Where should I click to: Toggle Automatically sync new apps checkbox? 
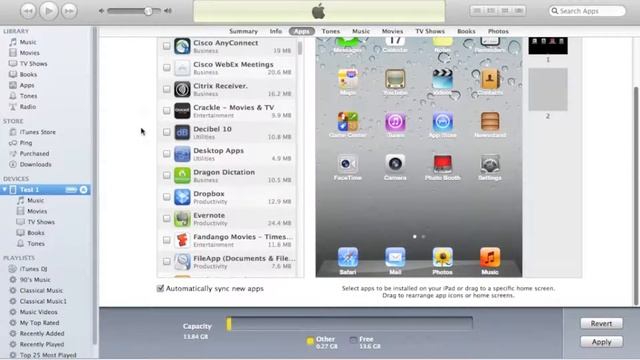[x=160, y=289]
